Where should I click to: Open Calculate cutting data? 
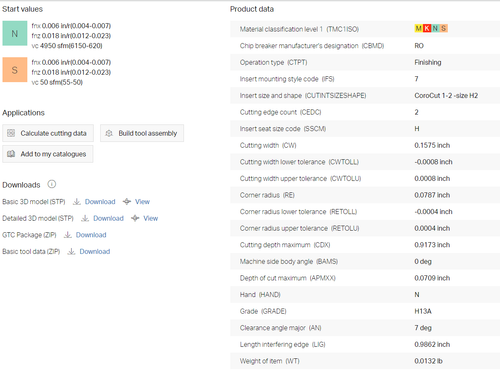(48, 133)
